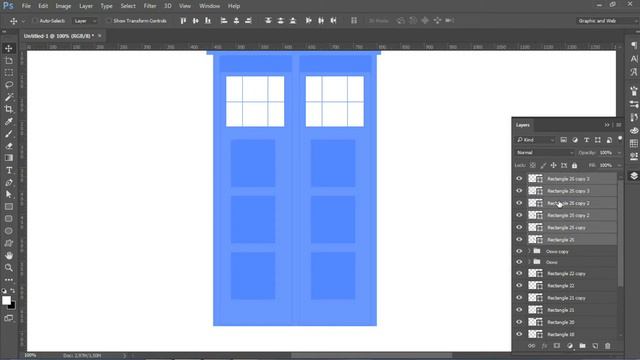This screenshot has width=640, height=360.
Task: Click the zoom percentage field in status bar
Action: [x=30, y=356]
